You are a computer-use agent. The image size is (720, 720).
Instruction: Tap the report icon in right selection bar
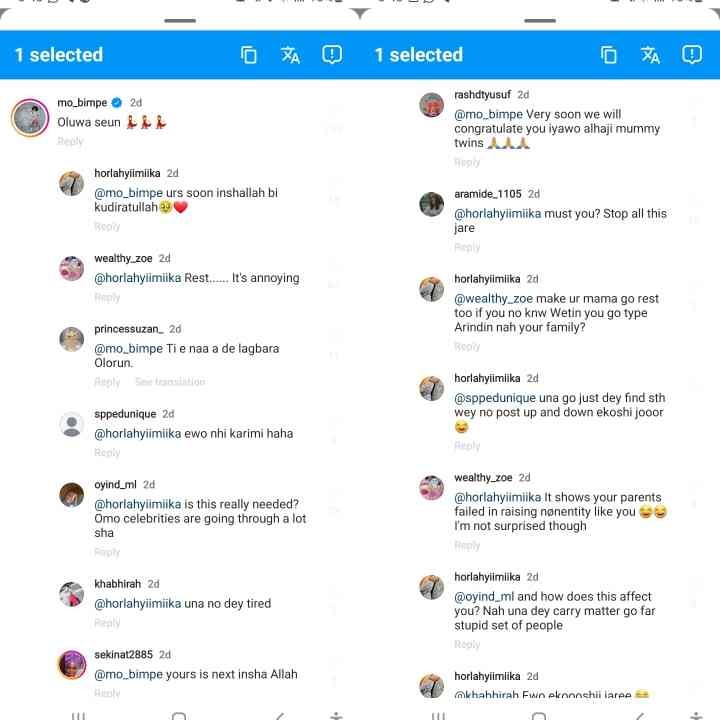(692, 55)
